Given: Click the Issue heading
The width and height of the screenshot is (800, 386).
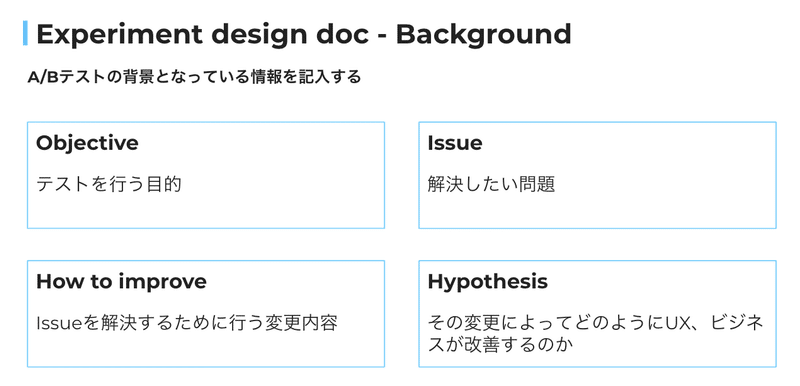Looking at the screenshot, I should point(455,143).
